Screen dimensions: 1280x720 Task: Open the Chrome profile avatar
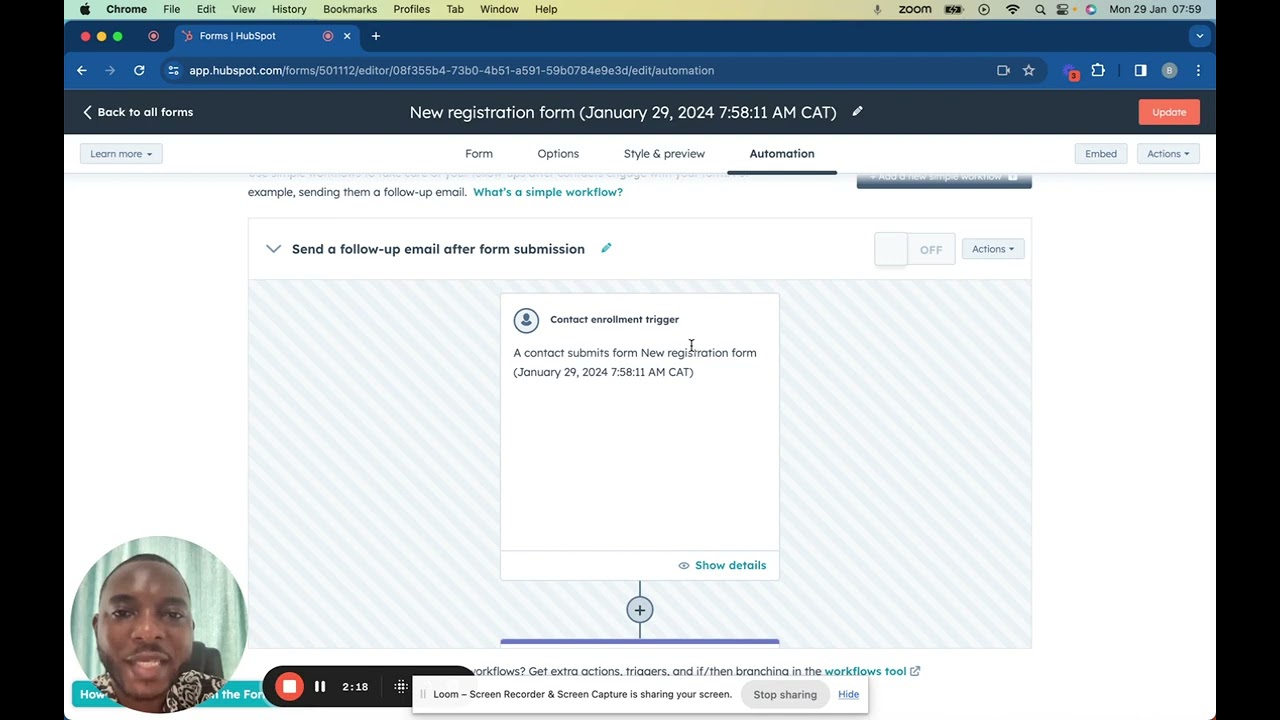click(x=1169, y=70)
